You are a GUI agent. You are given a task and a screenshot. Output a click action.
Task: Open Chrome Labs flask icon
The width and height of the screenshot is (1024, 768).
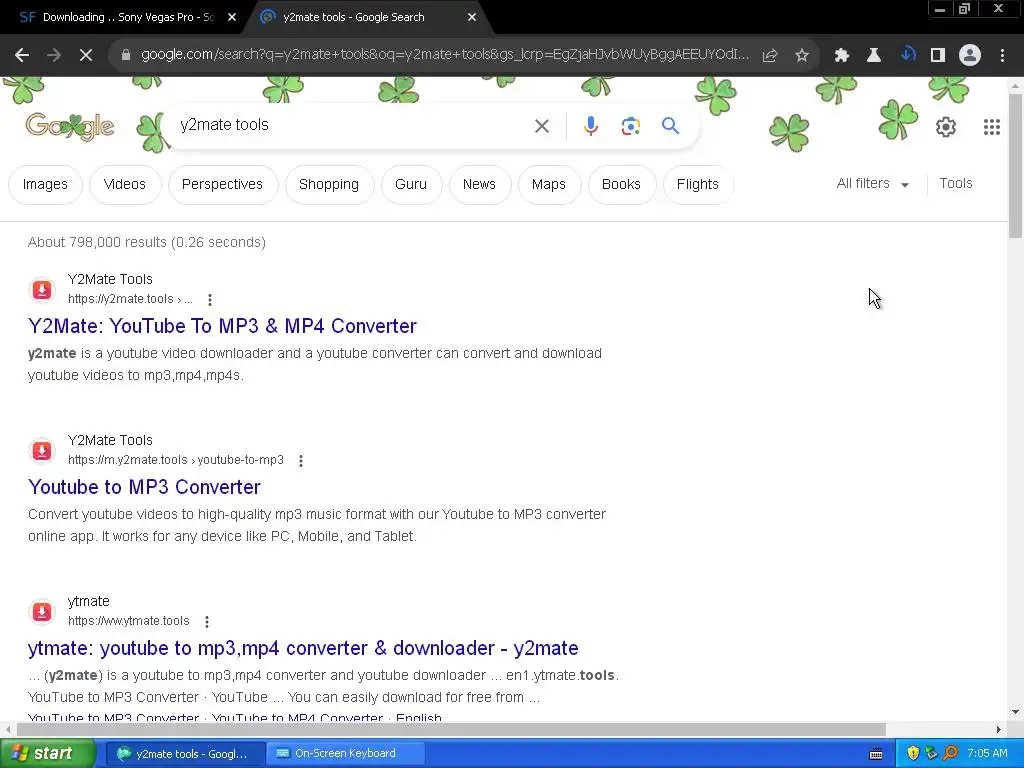click(874, 56)
